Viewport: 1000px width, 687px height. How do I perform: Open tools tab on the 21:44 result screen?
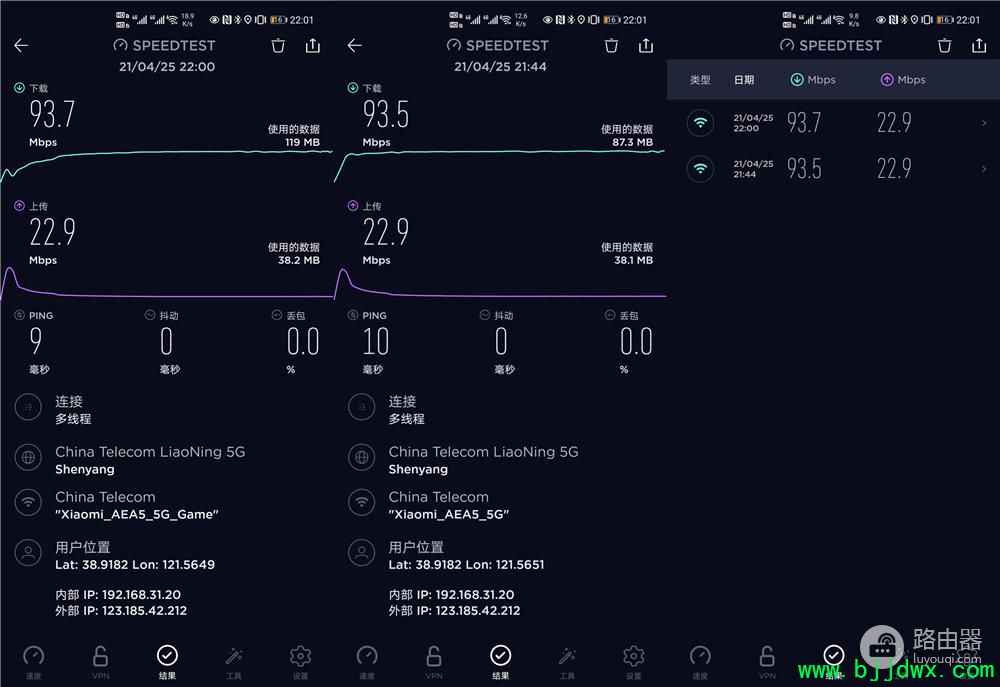click(568, 661)
